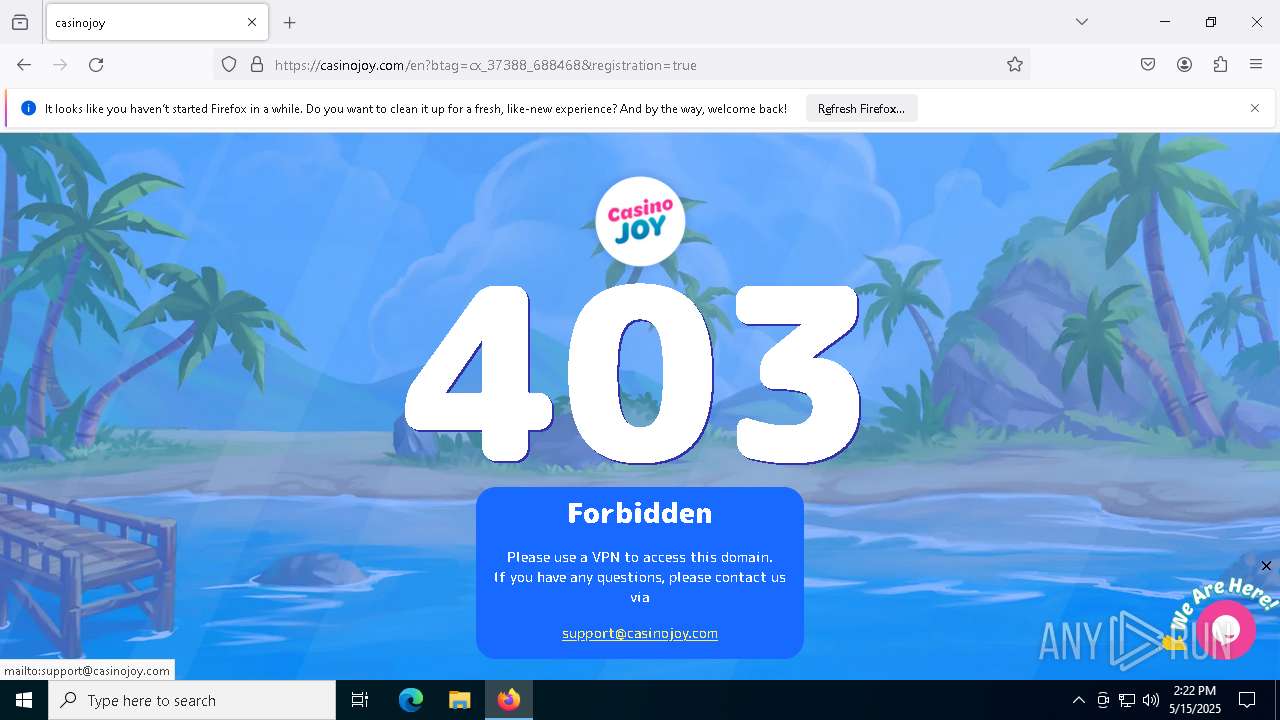Expand the list all tabs chevron
The width and height of the screenshot is (1280, 720).
(x=1082, y=22)
